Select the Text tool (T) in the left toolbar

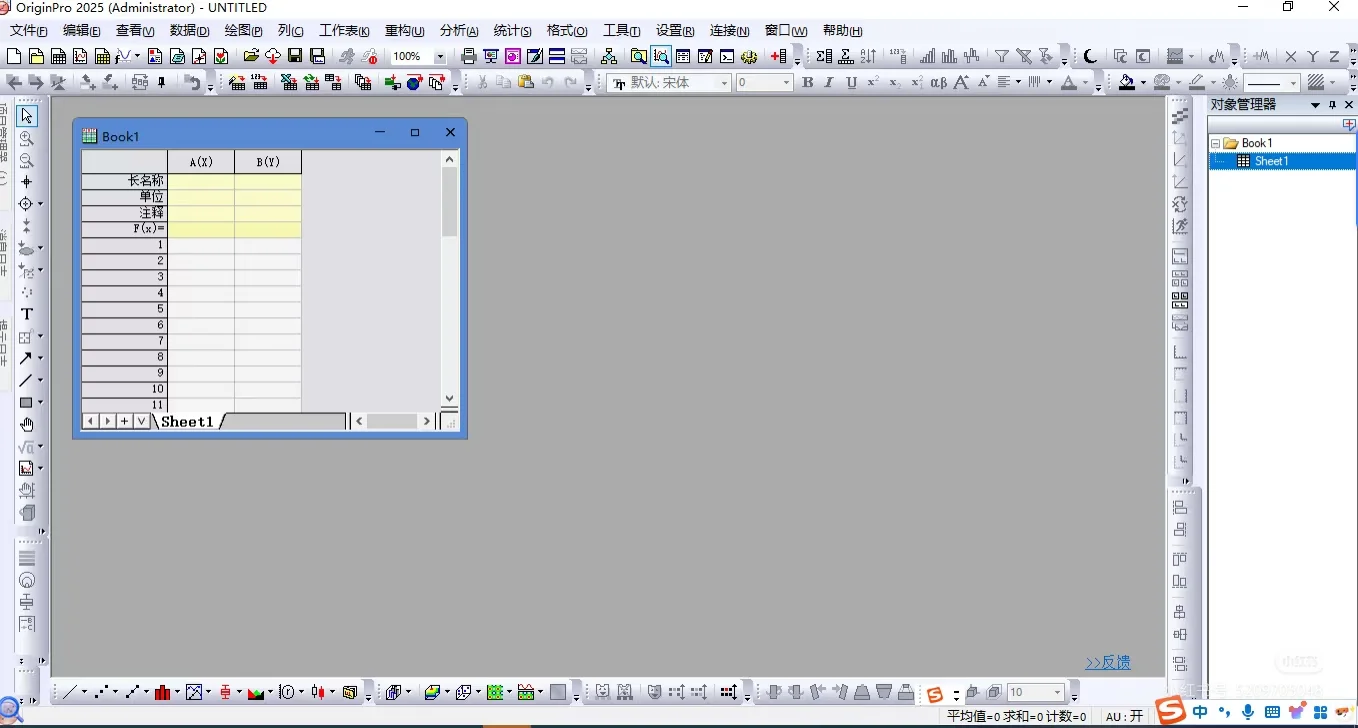click(27, 314)
